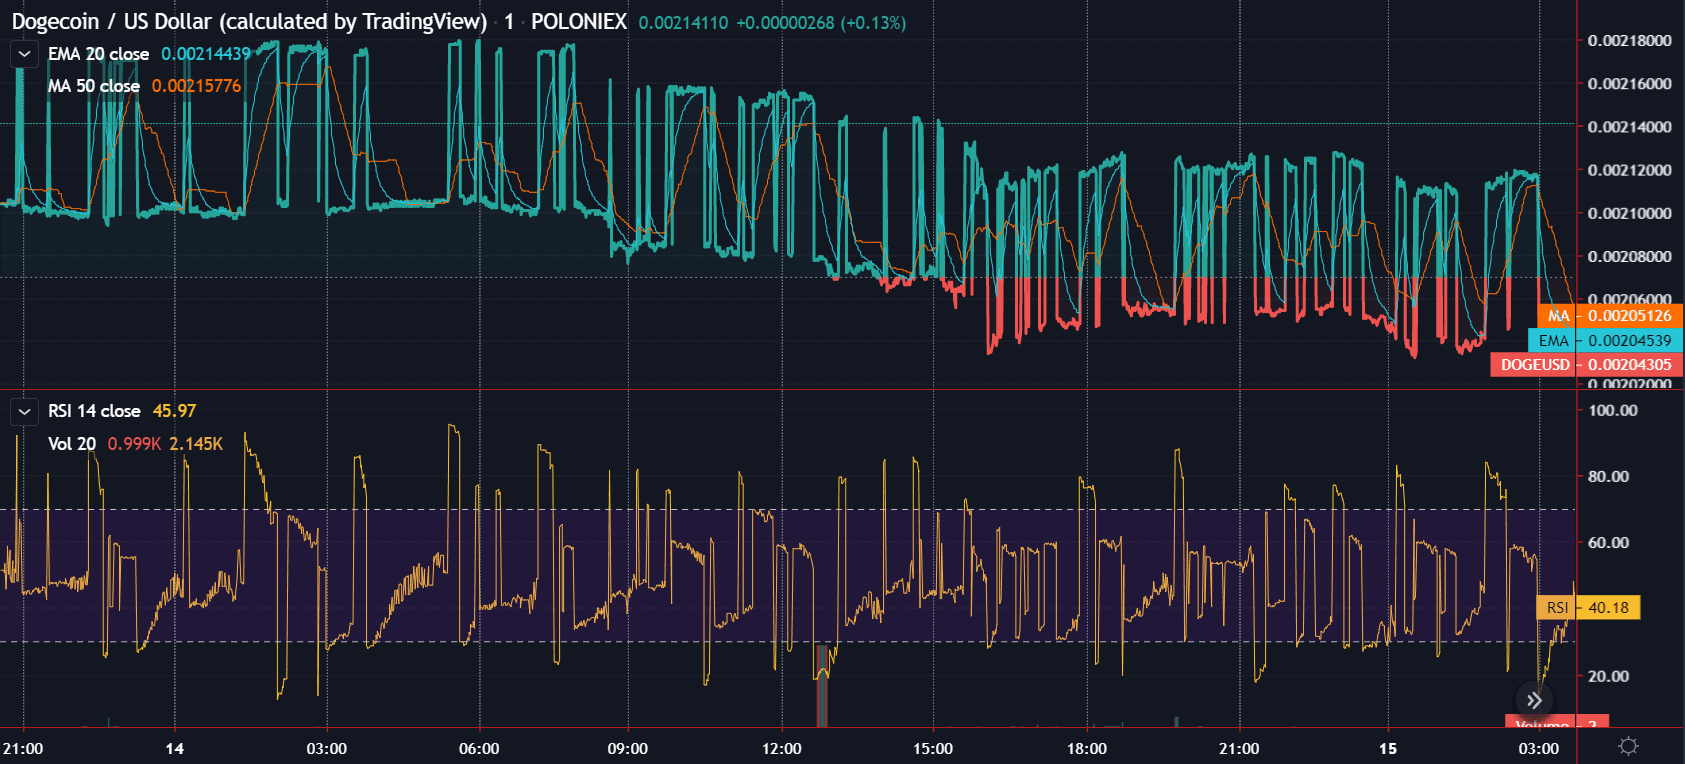The image size is (1685, 764).
Task: Click the 15 date marker on time axis
Action: pyautogui.click(x=1388, y=749)
